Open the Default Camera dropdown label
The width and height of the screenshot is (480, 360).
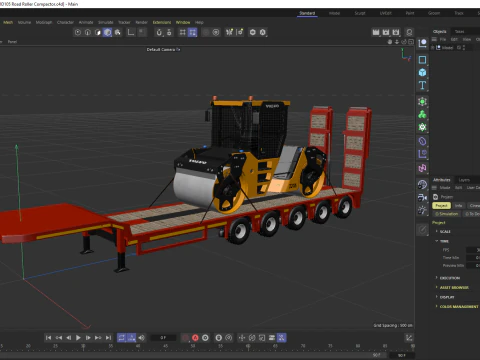163,49
